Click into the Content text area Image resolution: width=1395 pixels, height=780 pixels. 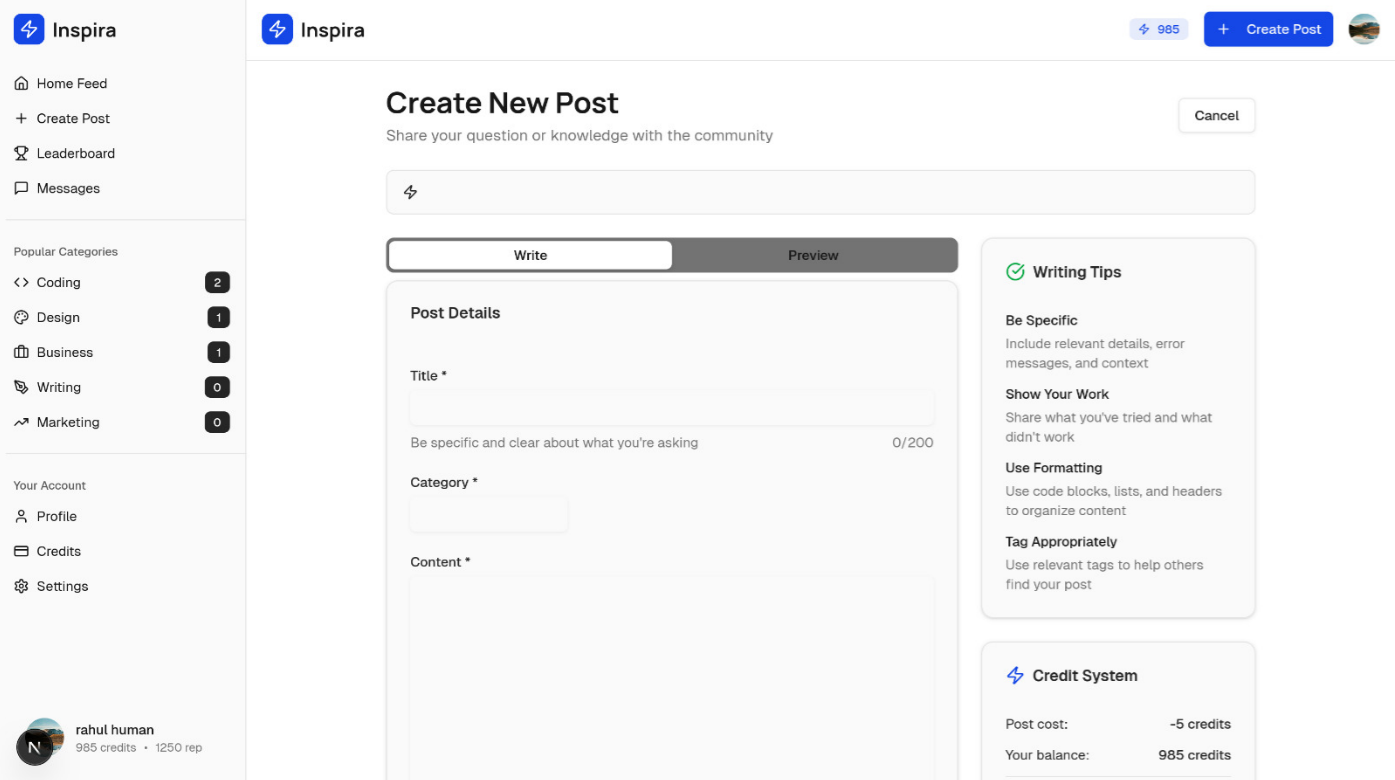click(671, 670)
